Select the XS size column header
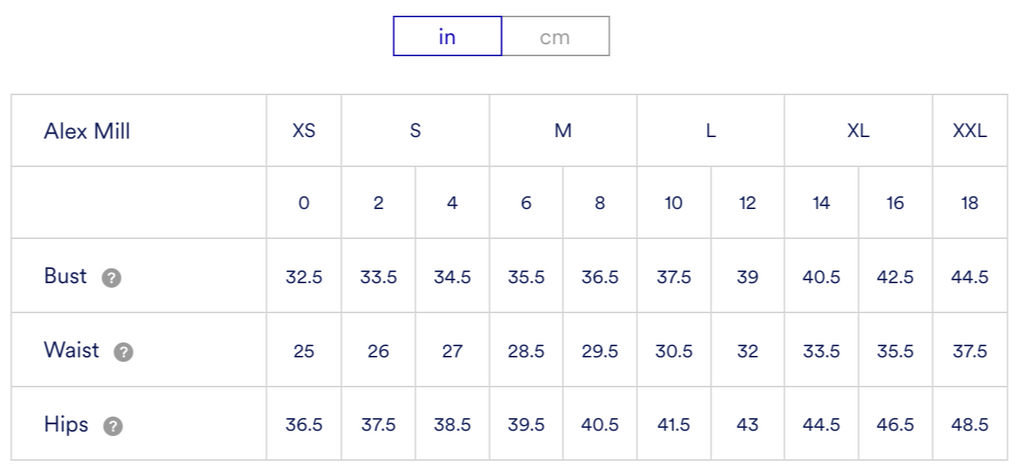 tap(304, 131)
